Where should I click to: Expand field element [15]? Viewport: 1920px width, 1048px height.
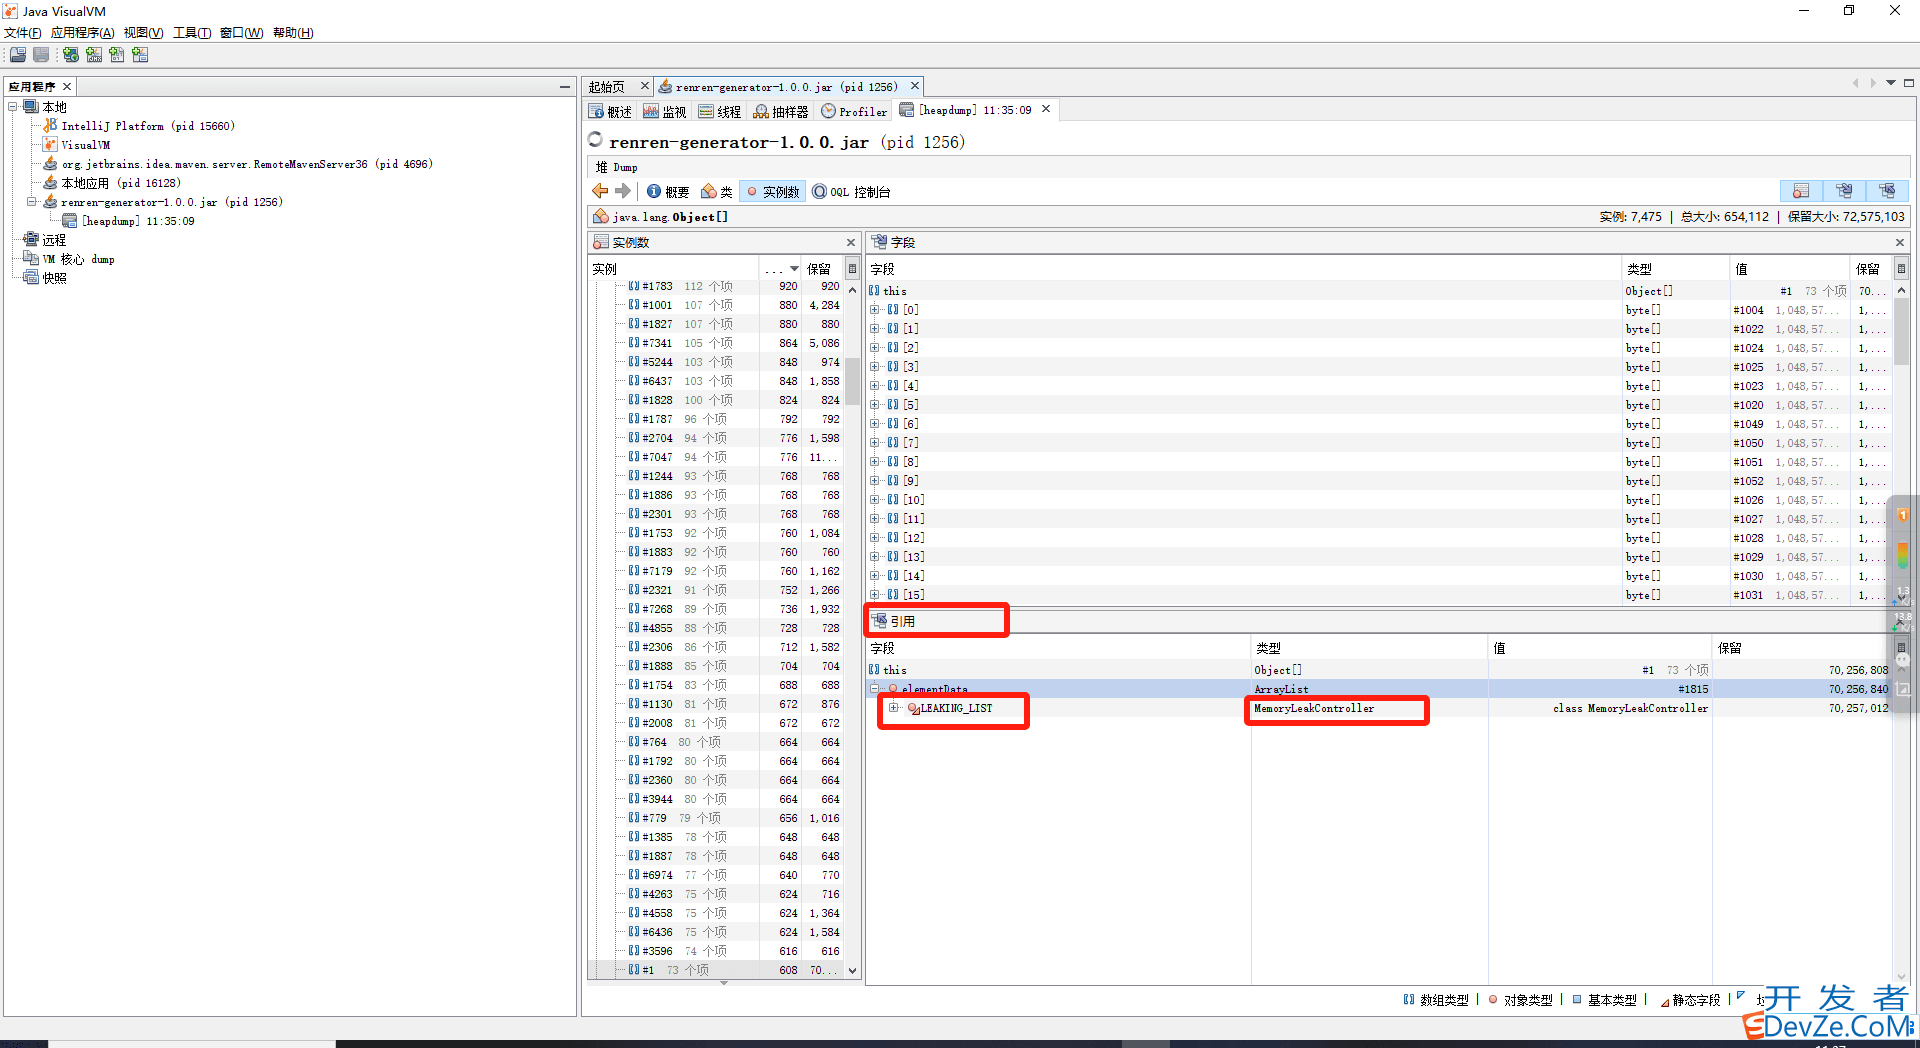coord(874,595)
